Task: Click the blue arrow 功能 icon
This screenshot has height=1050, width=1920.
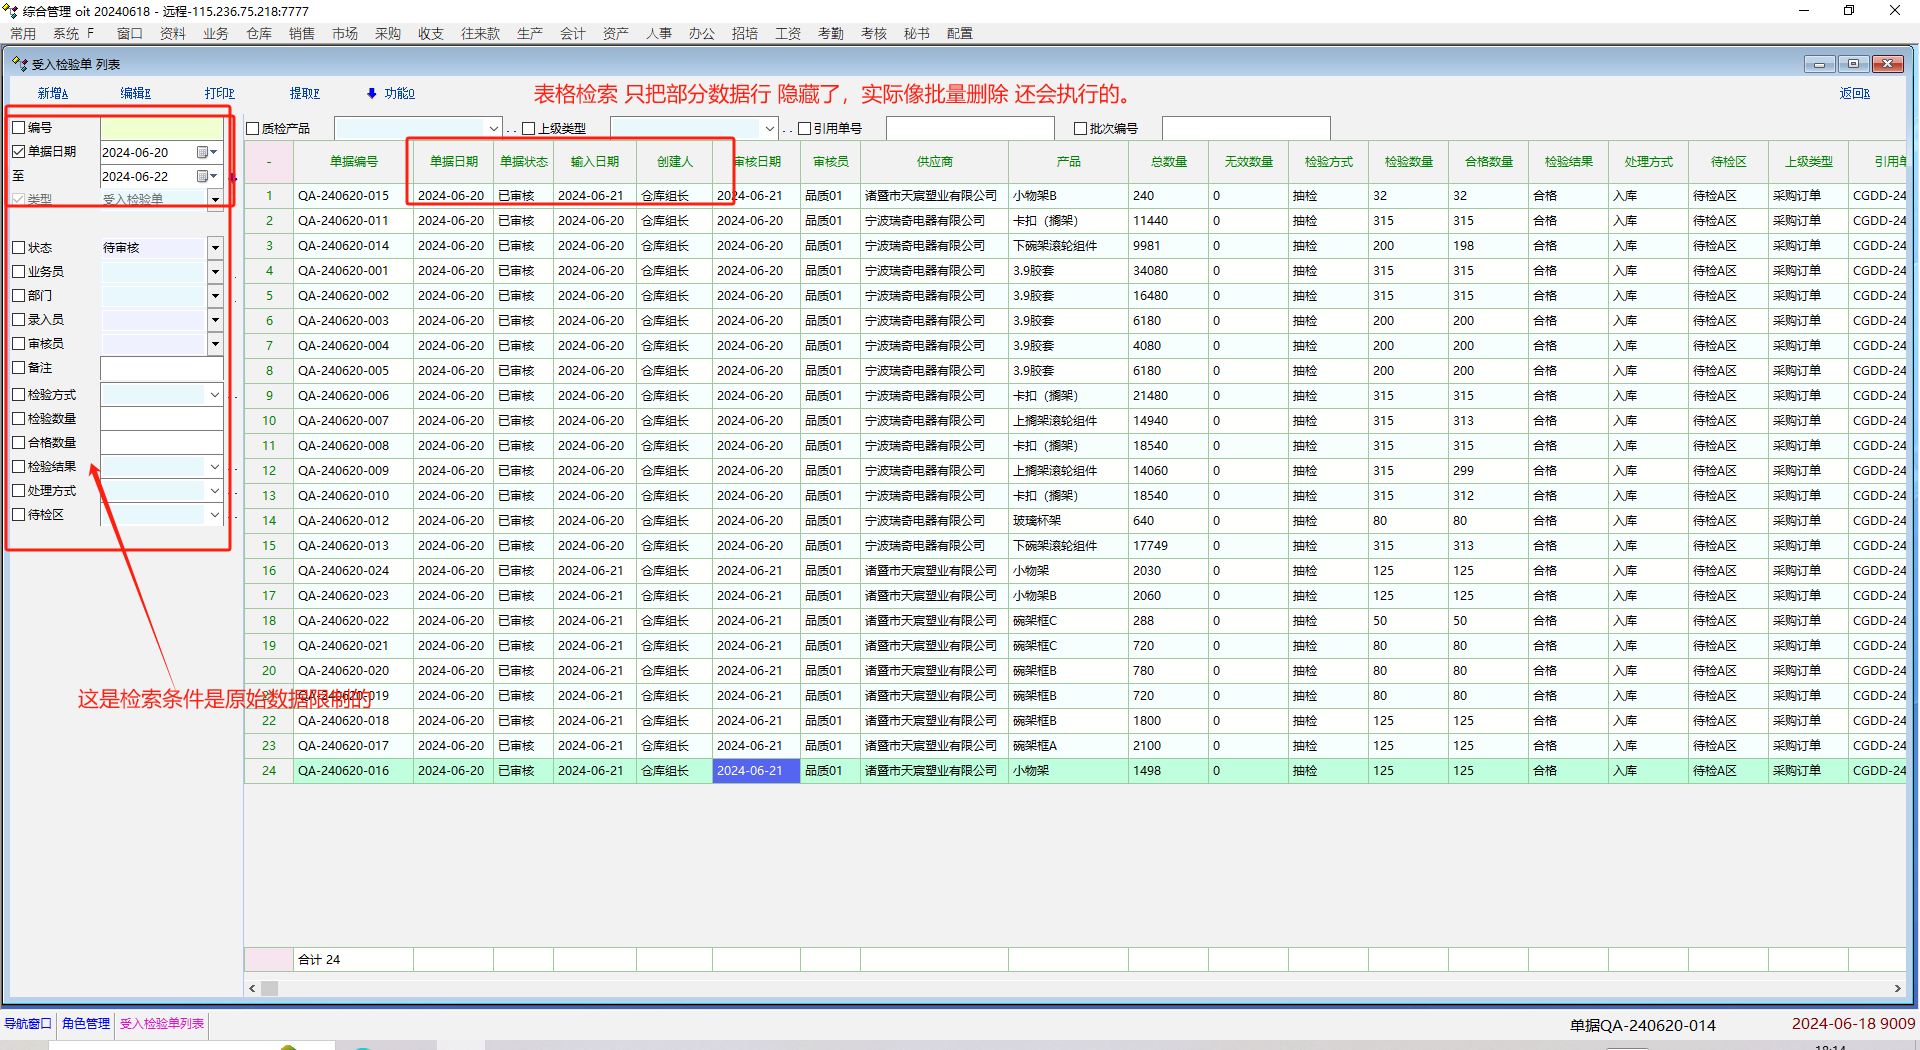Action: tap(371, 93)
